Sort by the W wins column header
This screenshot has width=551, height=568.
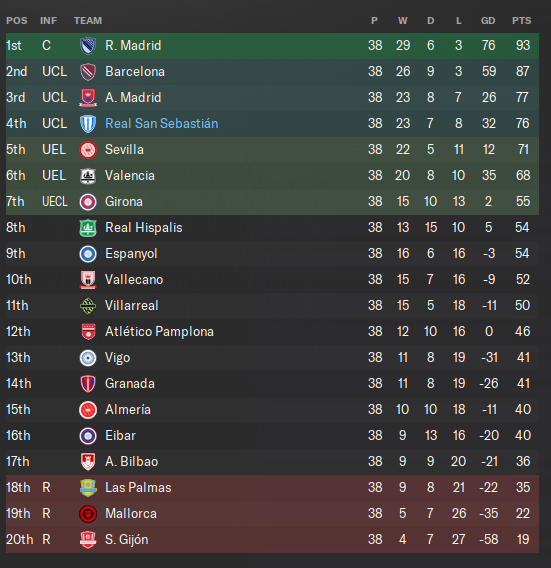(x=403, y=21)
